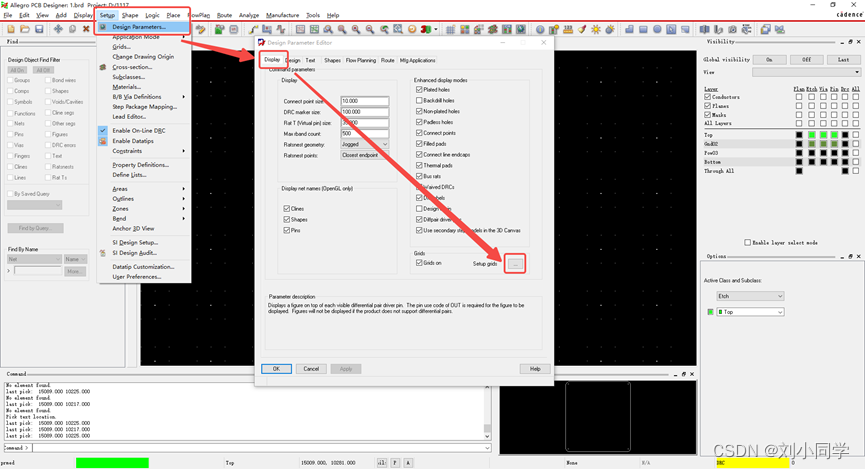Expand the Active Class Etch dropdown
The width and height of the screenshot is (865, 469).
tap(751, 296)
